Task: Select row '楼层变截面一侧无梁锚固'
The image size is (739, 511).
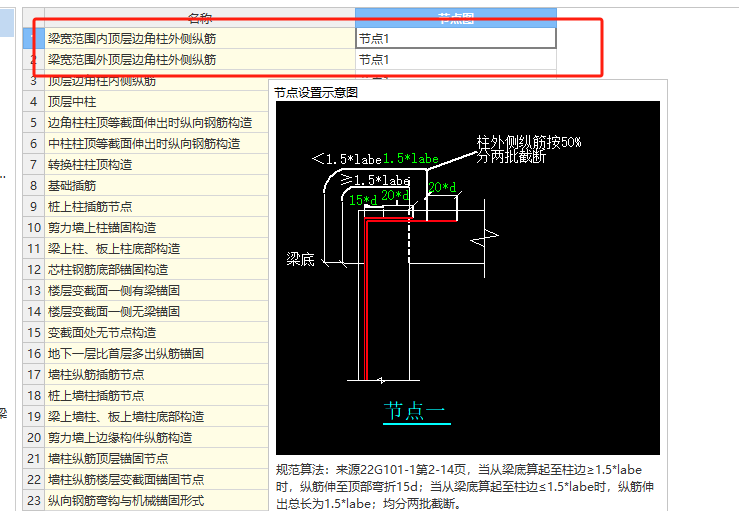Action: pyautogui.click(x=156, y=312)
